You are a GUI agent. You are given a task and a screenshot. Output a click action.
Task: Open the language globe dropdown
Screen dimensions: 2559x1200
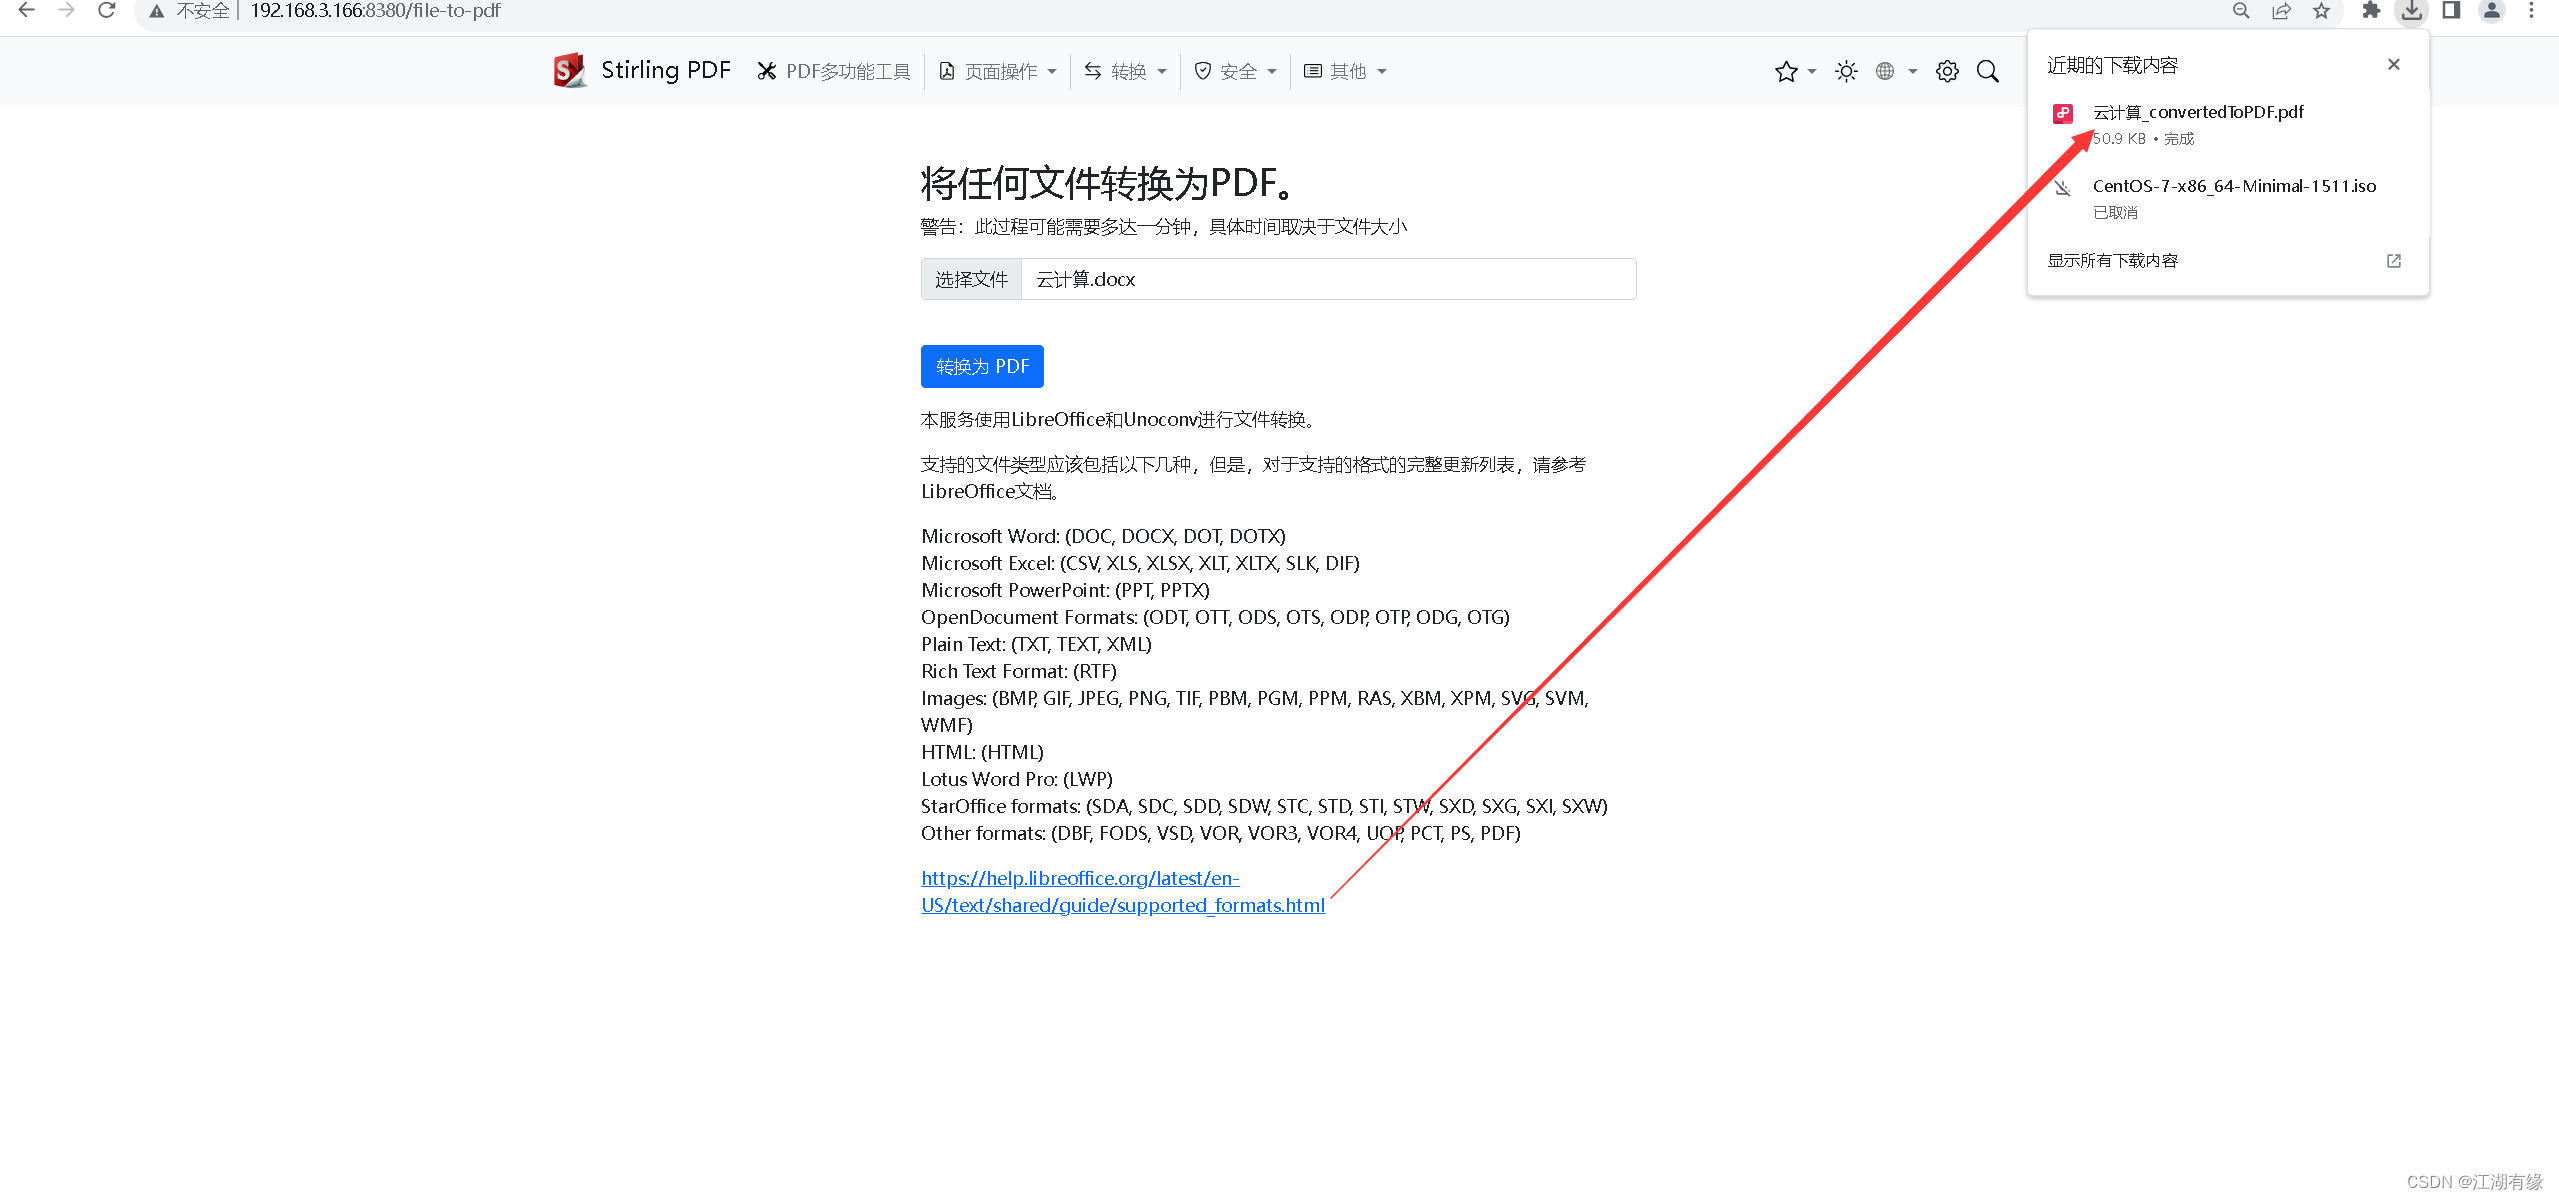click(x=1896, y=71)
